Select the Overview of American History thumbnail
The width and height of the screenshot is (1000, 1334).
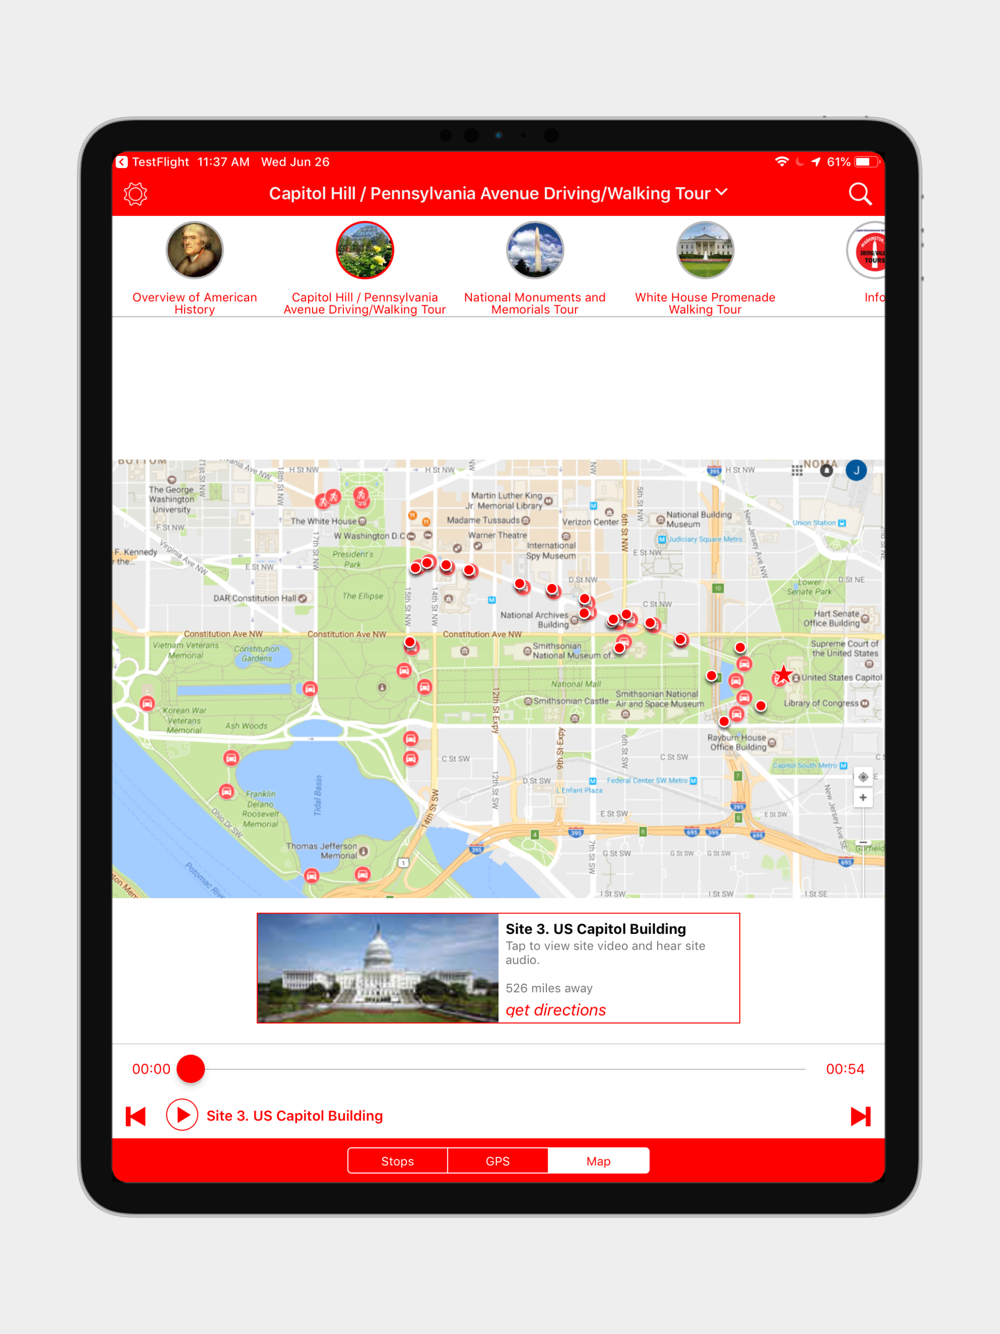pyautogui.click(x=195, y=250)
